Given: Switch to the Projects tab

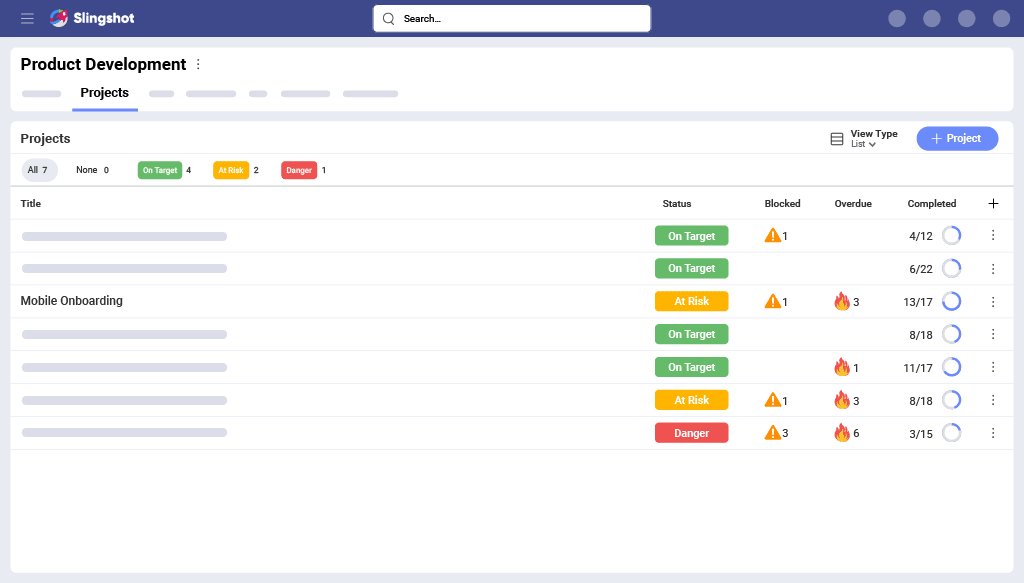Looking at the screenshot, I should click(104, 93).
